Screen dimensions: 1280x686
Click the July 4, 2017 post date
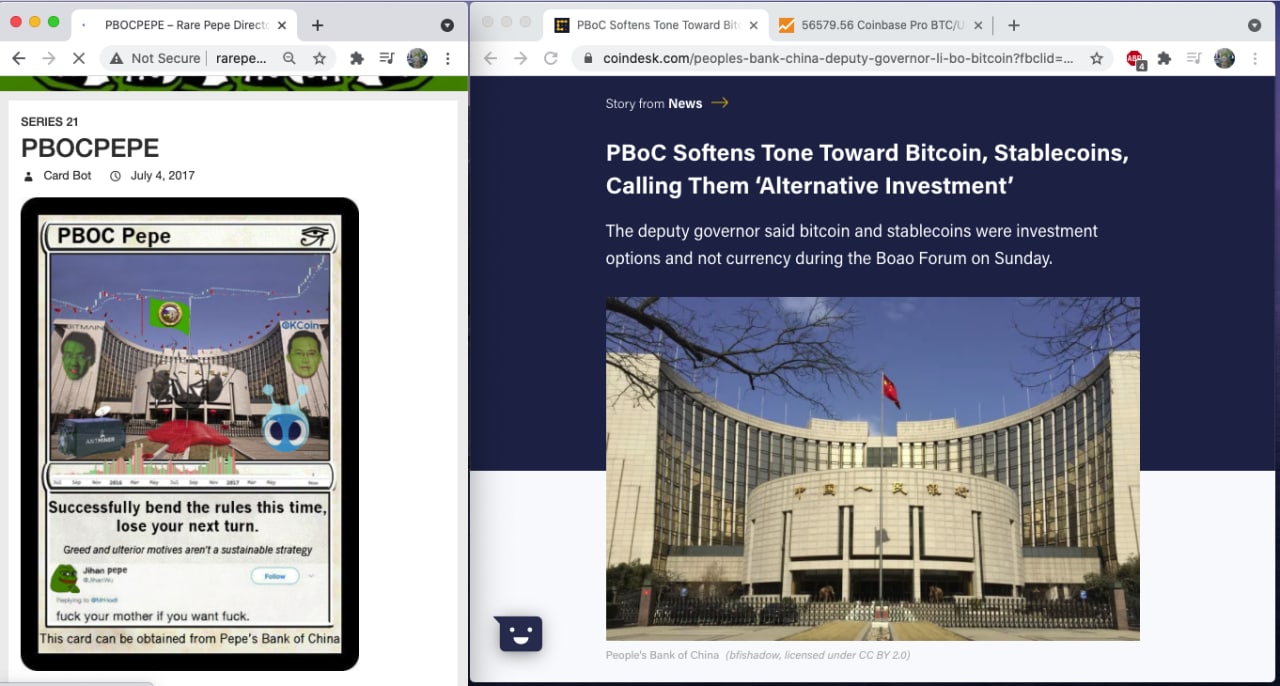[x=162, y=175]
